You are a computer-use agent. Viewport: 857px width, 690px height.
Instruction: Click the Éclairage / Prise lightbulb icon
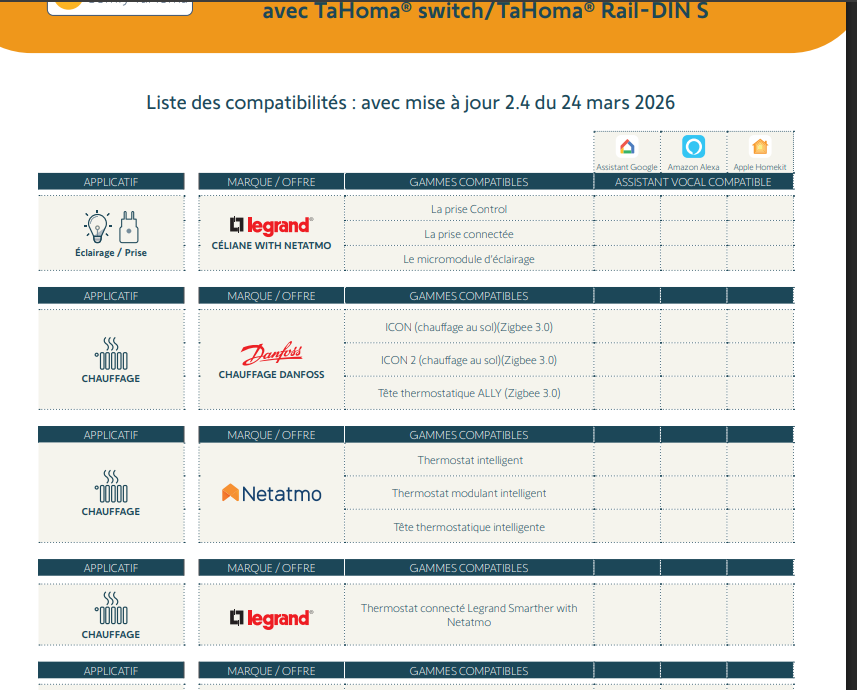(96, 227)
